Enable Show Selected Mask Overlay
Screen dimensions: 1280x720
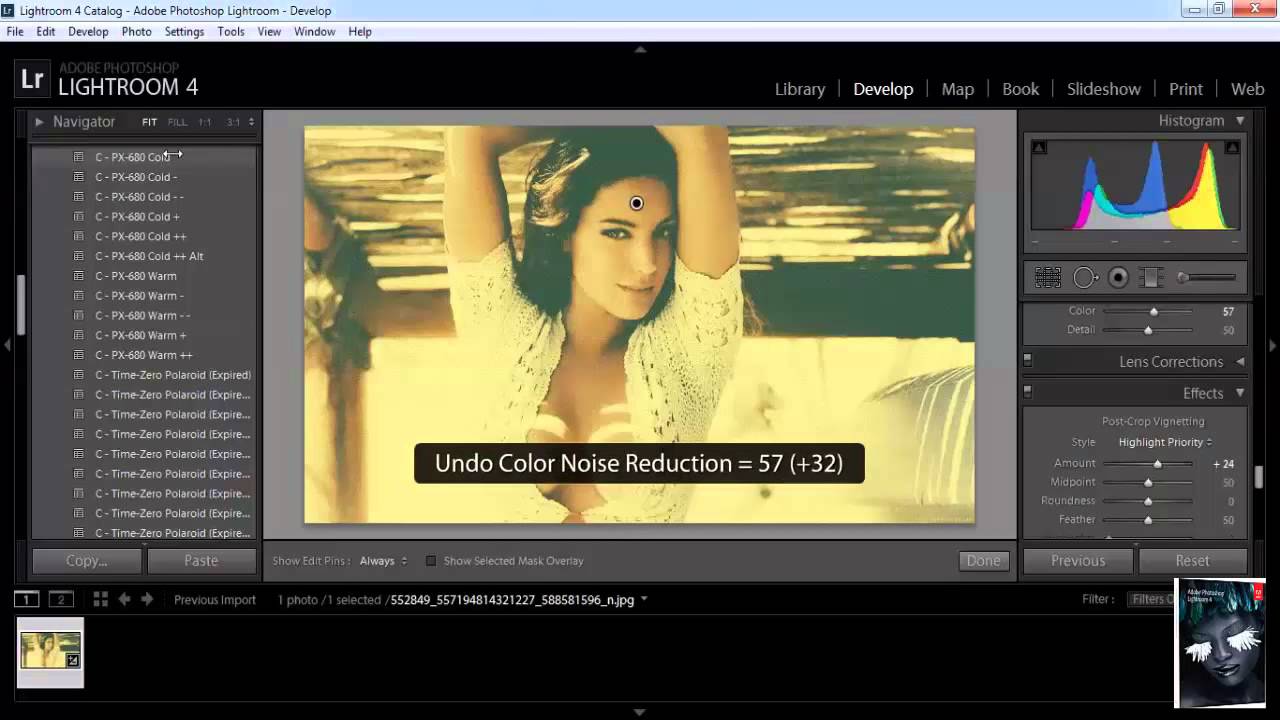click(x=431, y=561)
